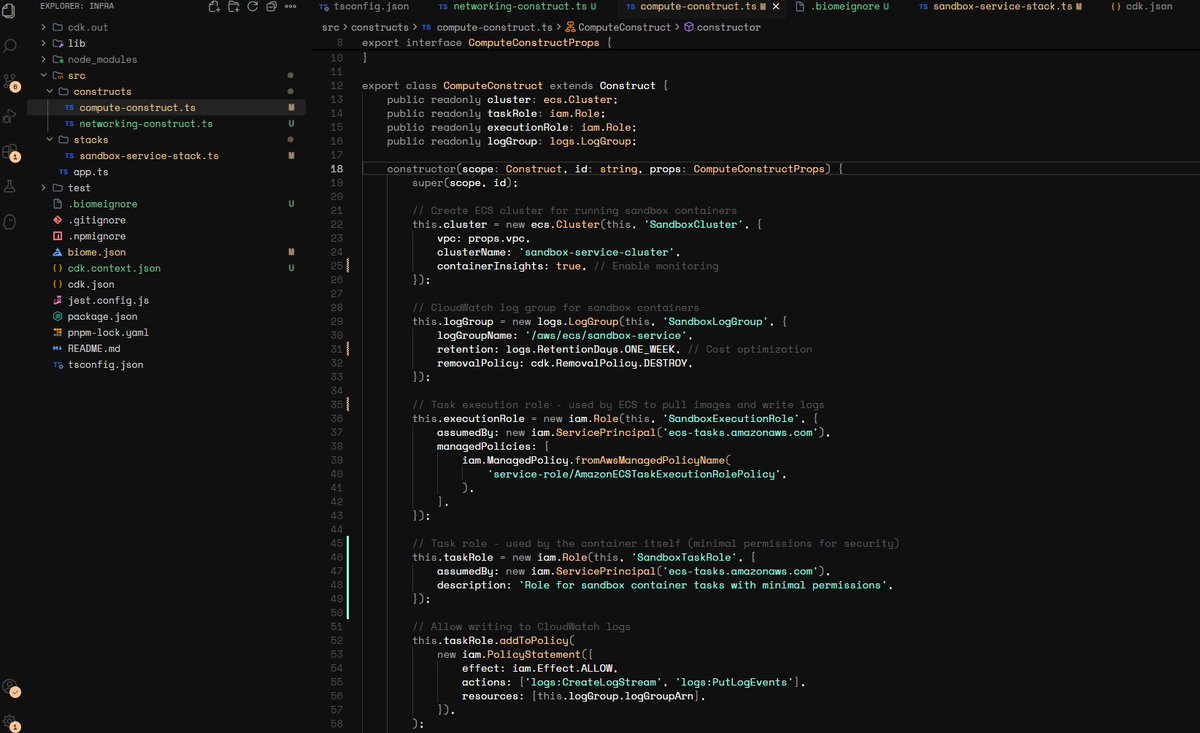Click 'SandboxTaskRole' string in code

click(686, 557)
